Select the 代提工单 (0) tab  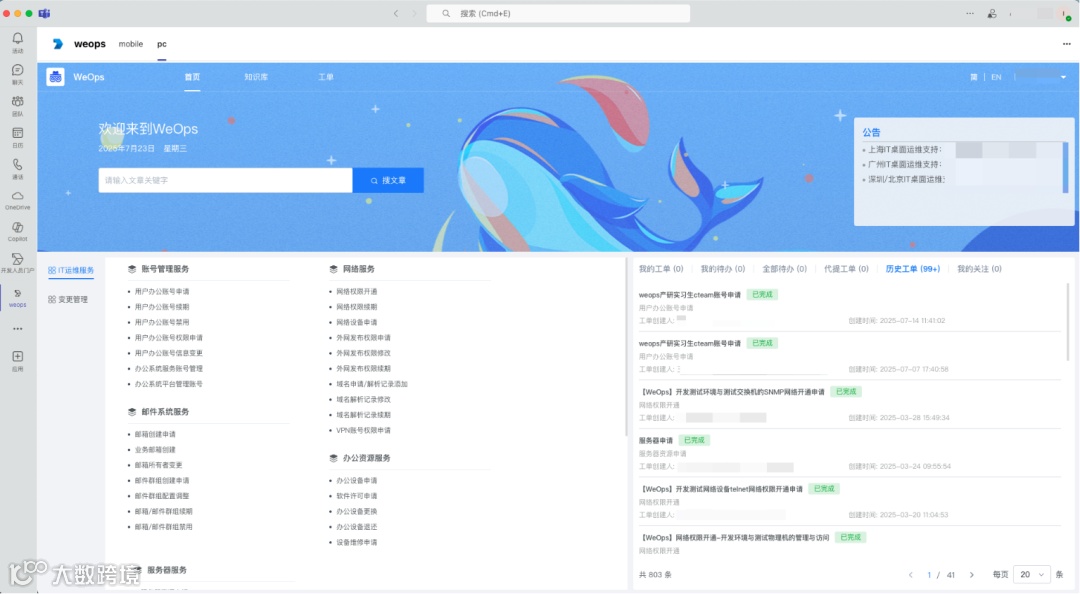[846, 269]
